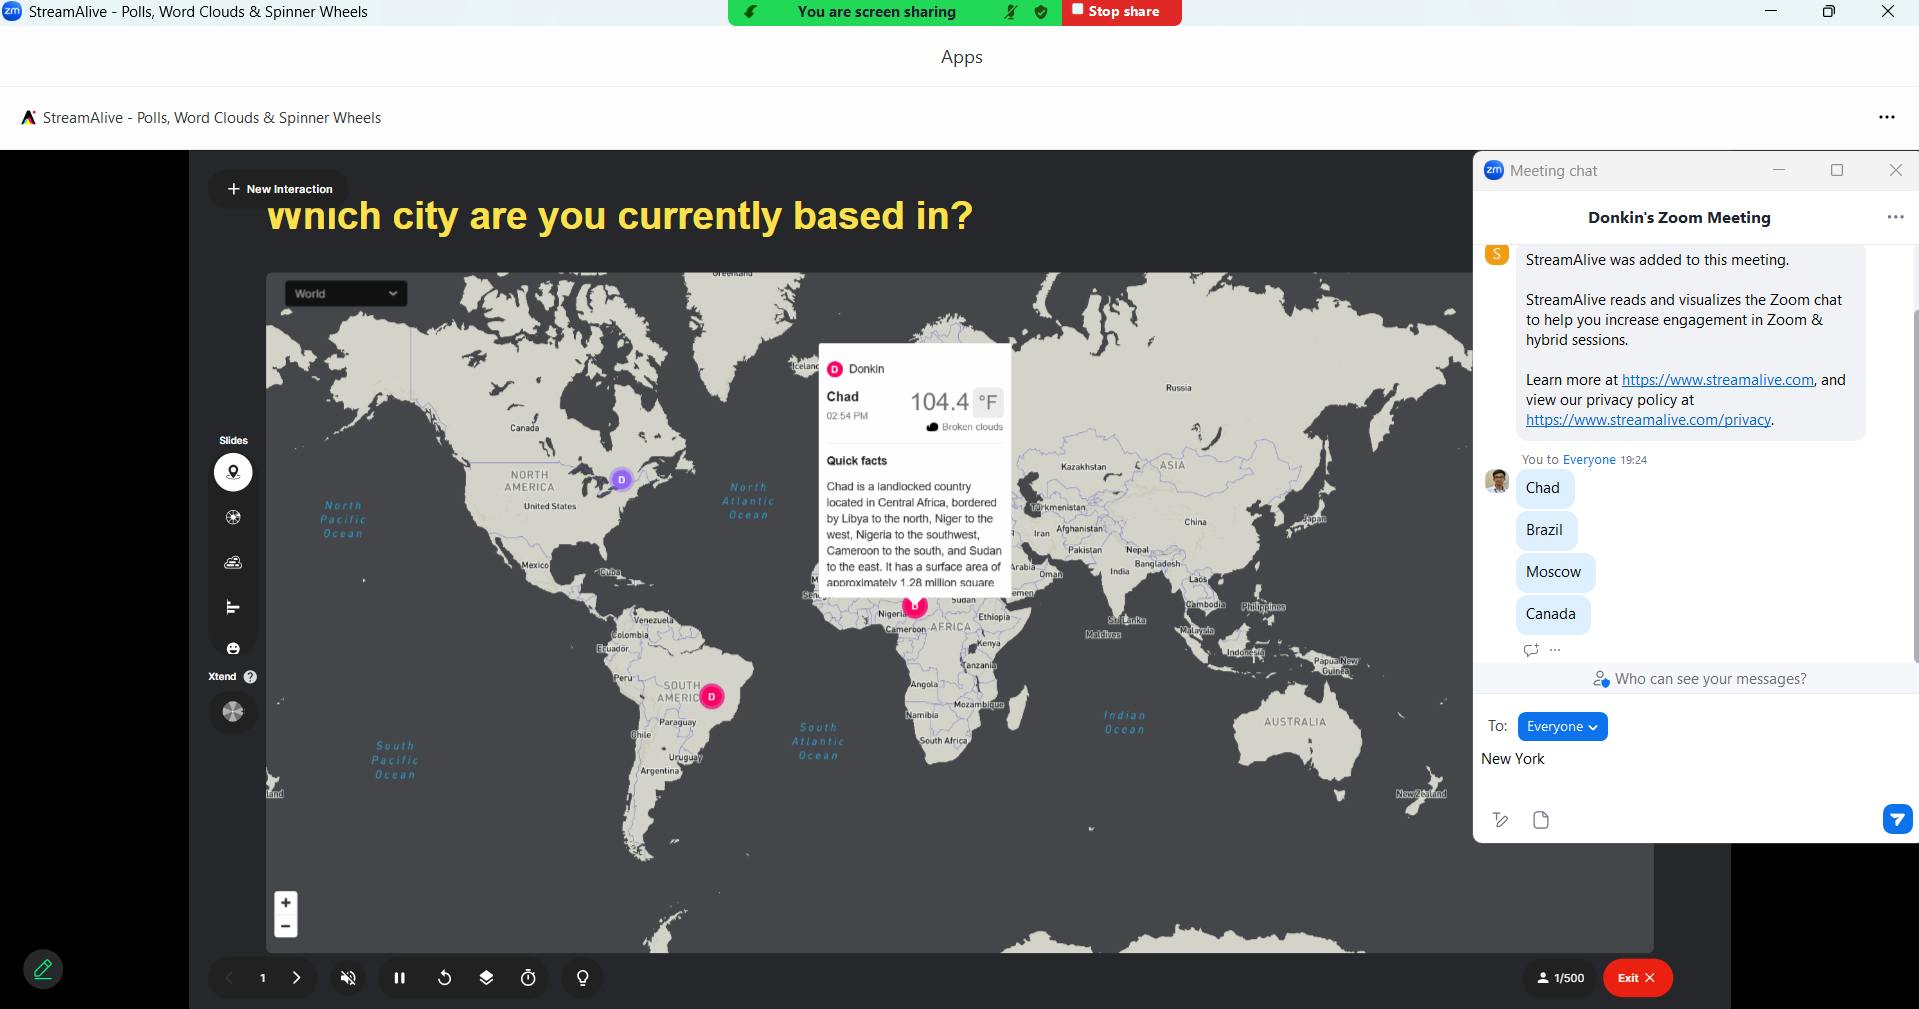Screen dimensions: 1919x1009
Task: Toggle the °F temperature unit
Action: [988, 402]
